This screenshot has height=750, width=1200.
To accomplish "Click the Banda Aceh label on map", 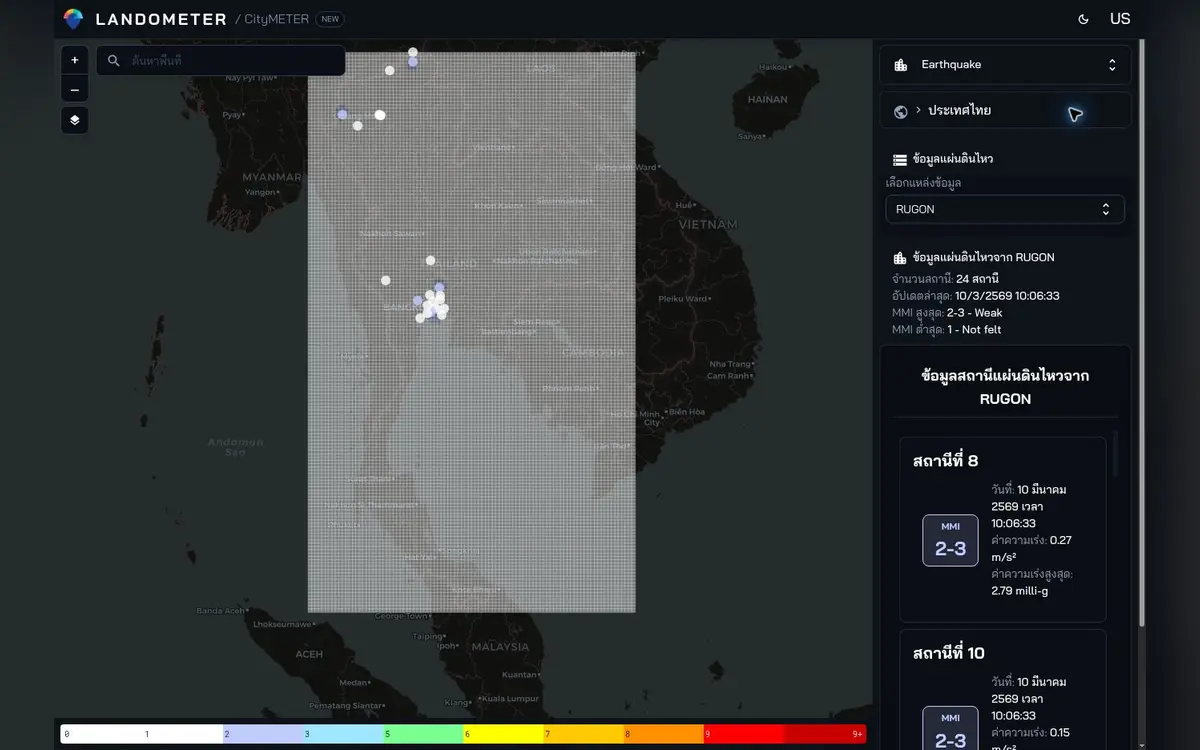I will [x=221, y=611].
